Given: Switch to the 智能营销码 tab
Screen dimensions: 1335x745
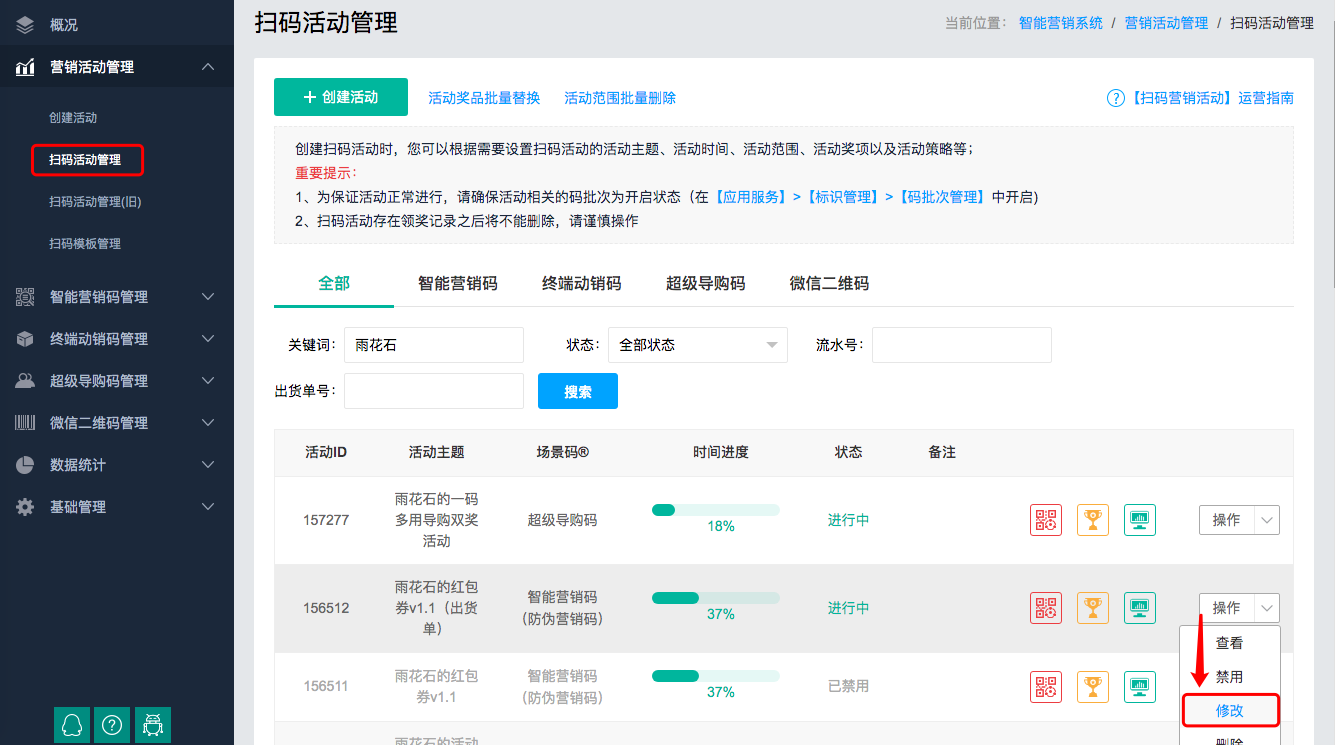Looking at the screenshot, I should click(x=458, y=283).
